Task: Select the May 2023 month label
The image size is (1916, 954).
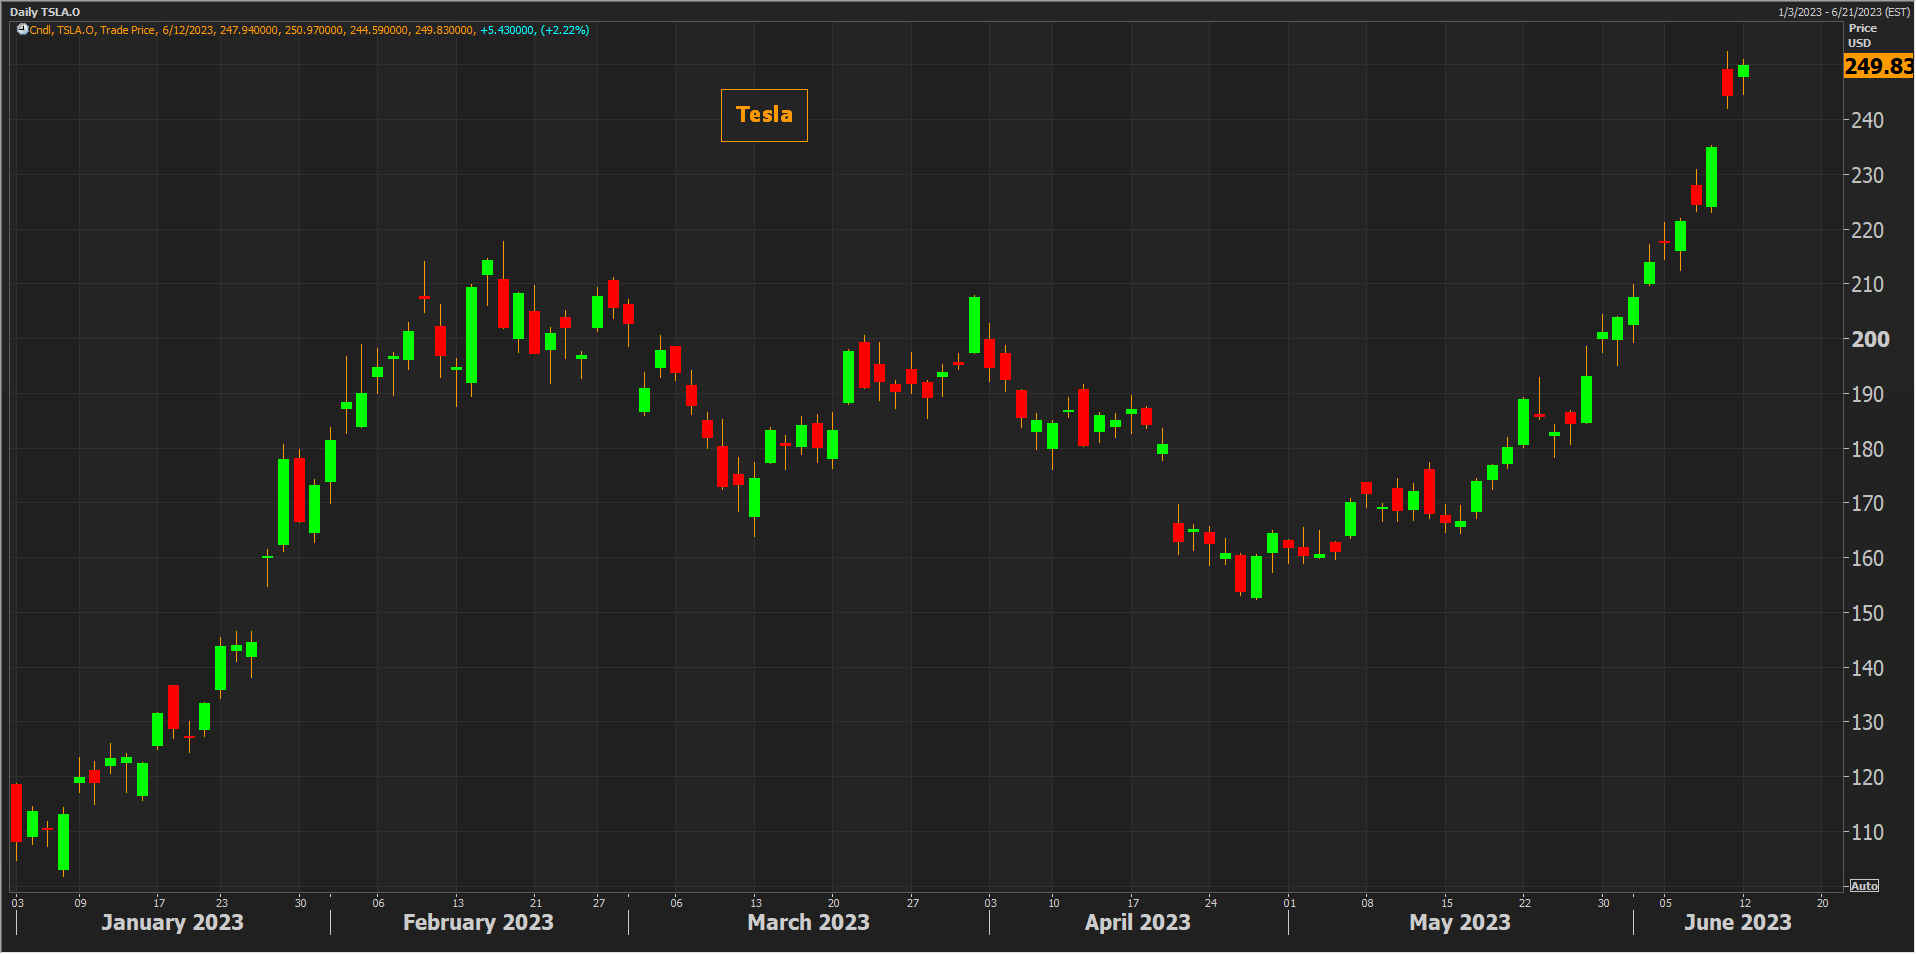Action: point(1459,922)
